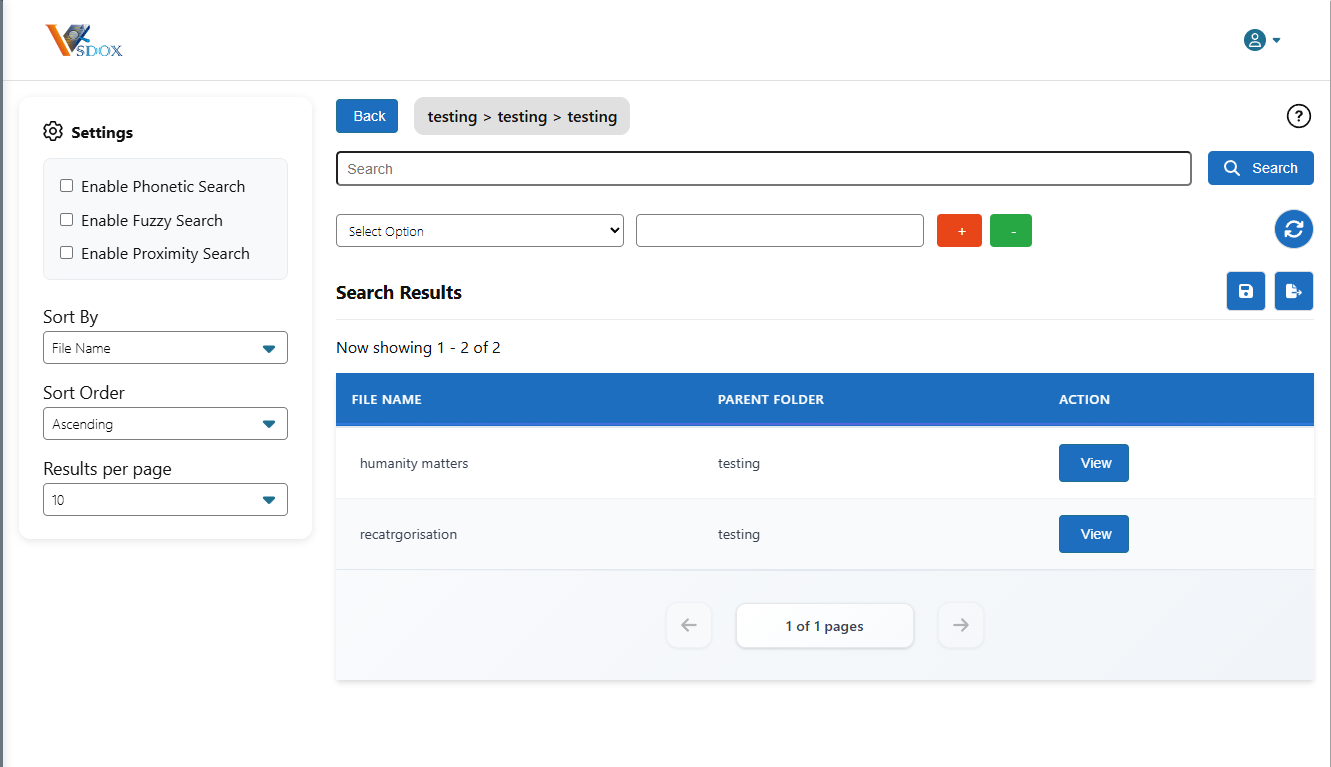
Task: Click the Back button
Action: click(x=367, y=116)
